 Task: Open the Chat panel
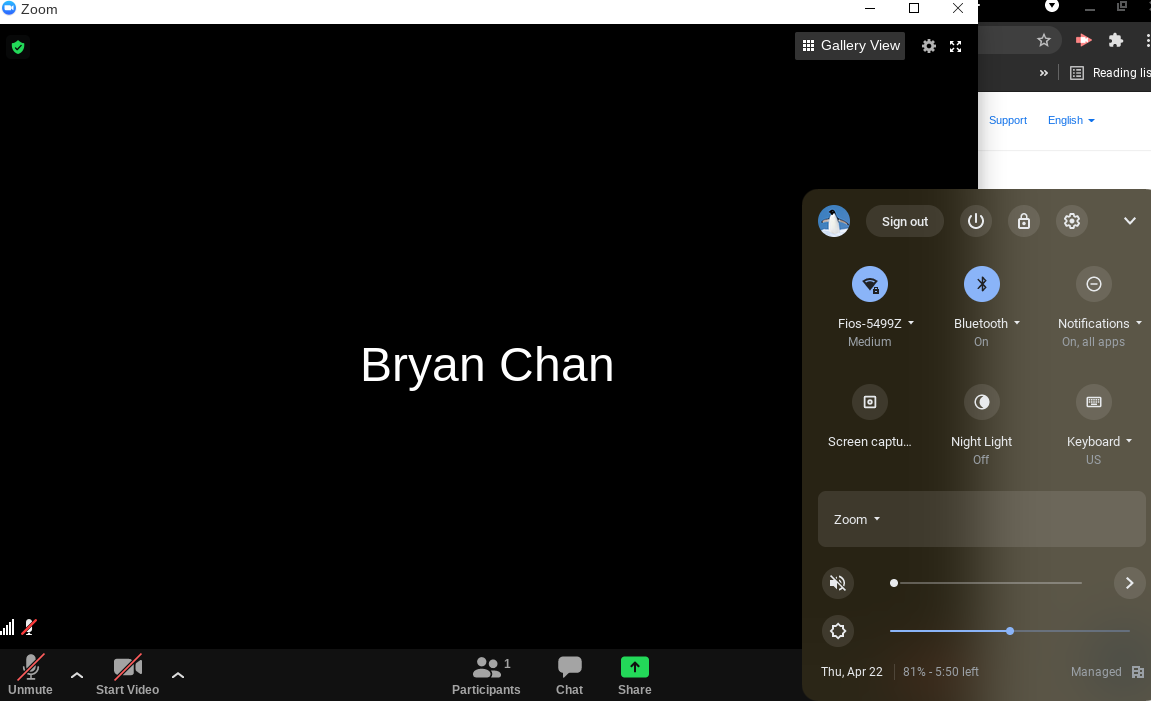569,675
